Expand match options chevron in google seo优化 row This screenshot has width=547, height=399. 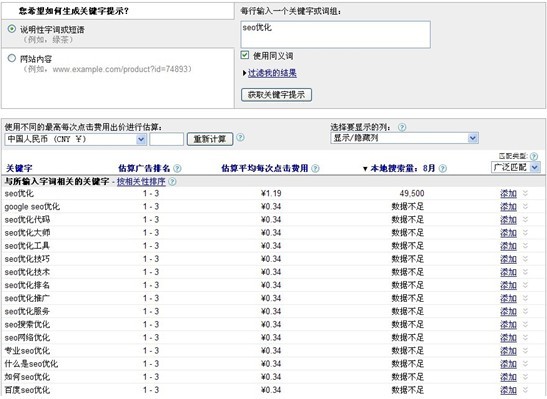click(525, 206)
